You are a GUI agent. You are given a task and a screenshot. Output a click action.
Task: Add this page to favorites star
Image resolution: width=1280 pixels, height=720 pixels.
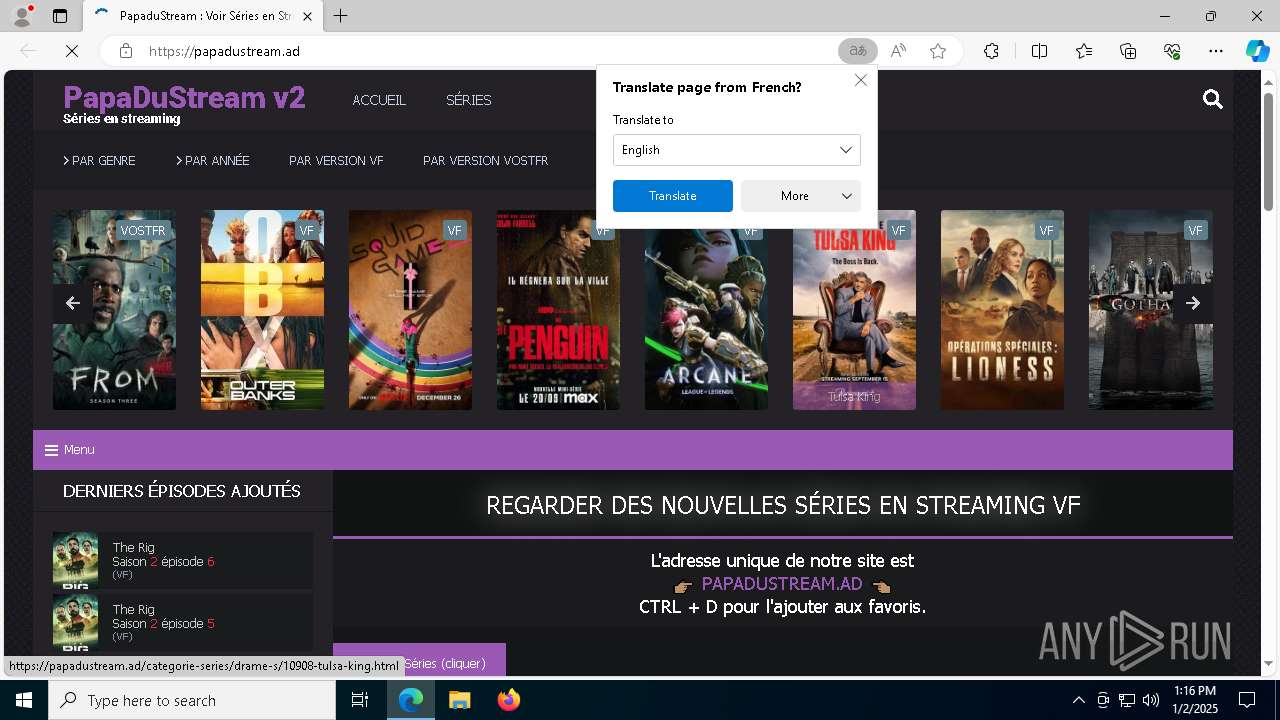click(x=938, y=51)
